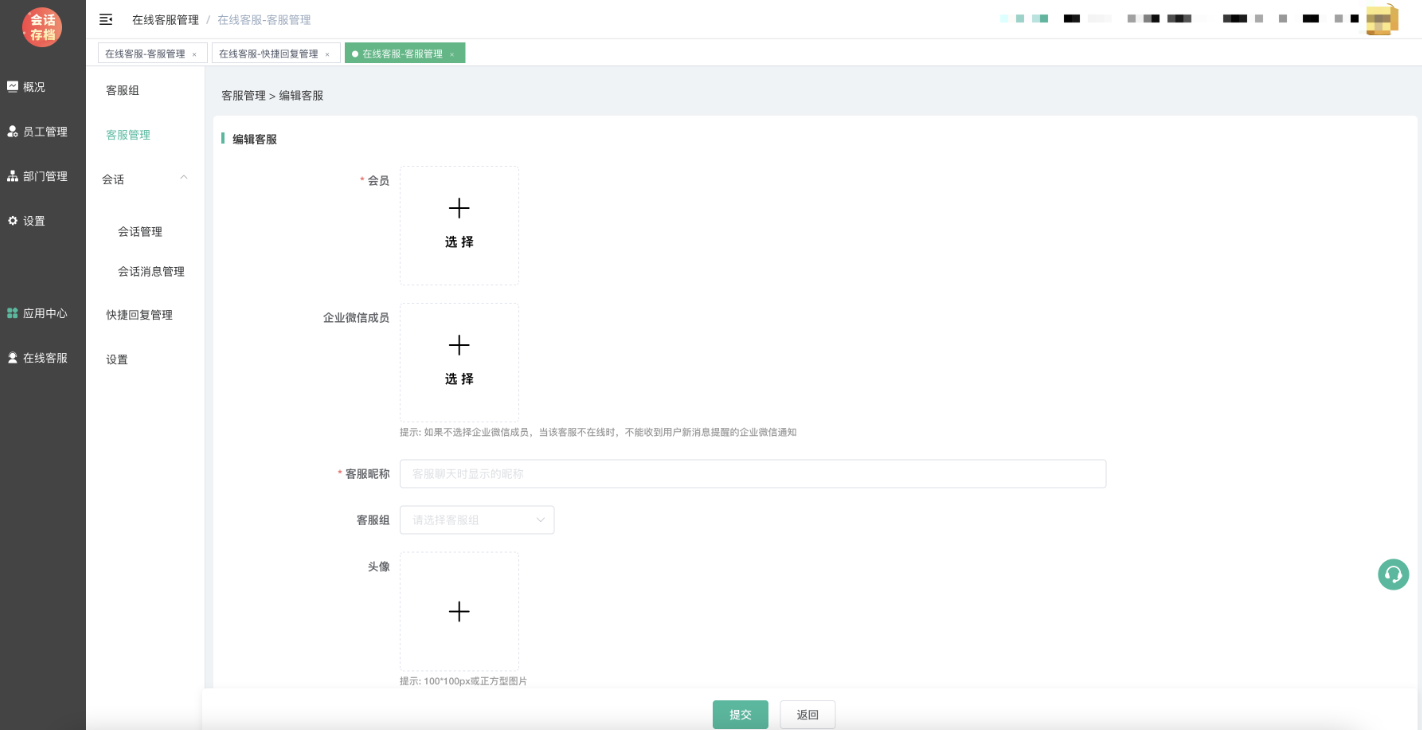Click the green headset support icon

click(x=1393, y=574)
